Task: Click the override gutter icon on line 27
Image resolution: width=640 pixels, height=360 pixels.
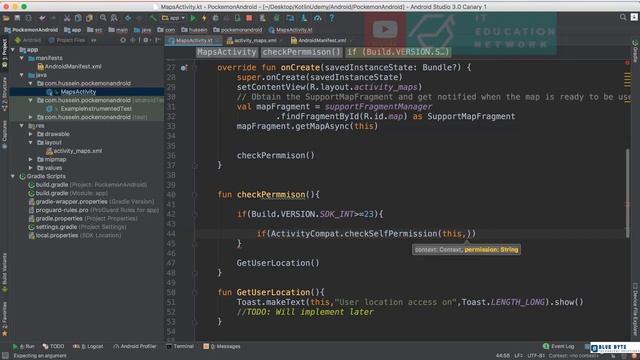Action: coord(184,68)
